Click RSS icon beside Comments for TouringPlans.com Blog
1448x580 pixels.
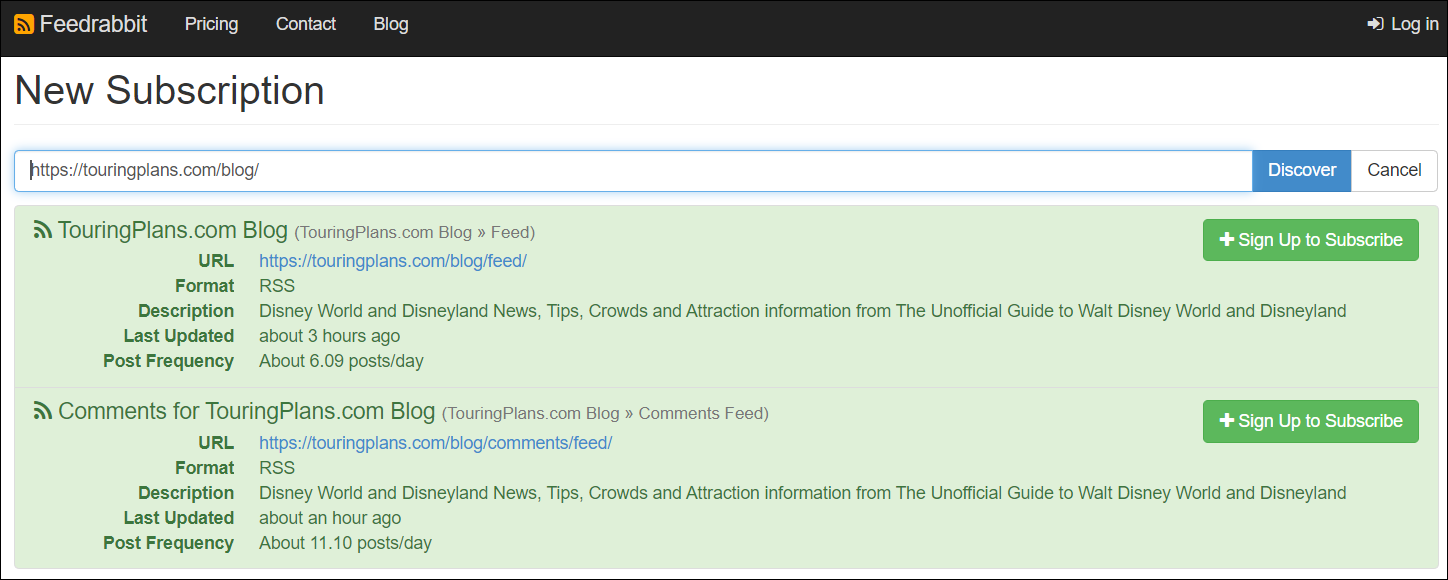[x=43, y=411]
